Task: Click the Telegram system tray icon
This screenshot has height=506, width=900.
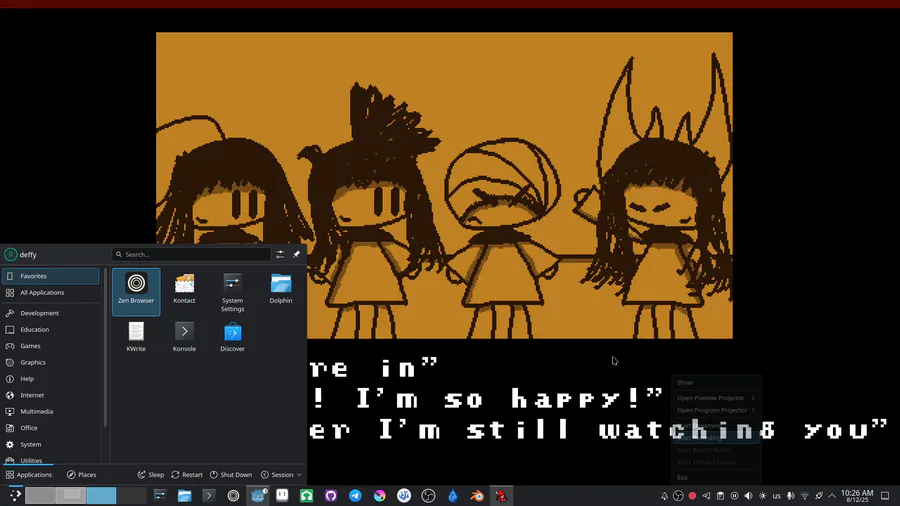Action: point(706,496)
